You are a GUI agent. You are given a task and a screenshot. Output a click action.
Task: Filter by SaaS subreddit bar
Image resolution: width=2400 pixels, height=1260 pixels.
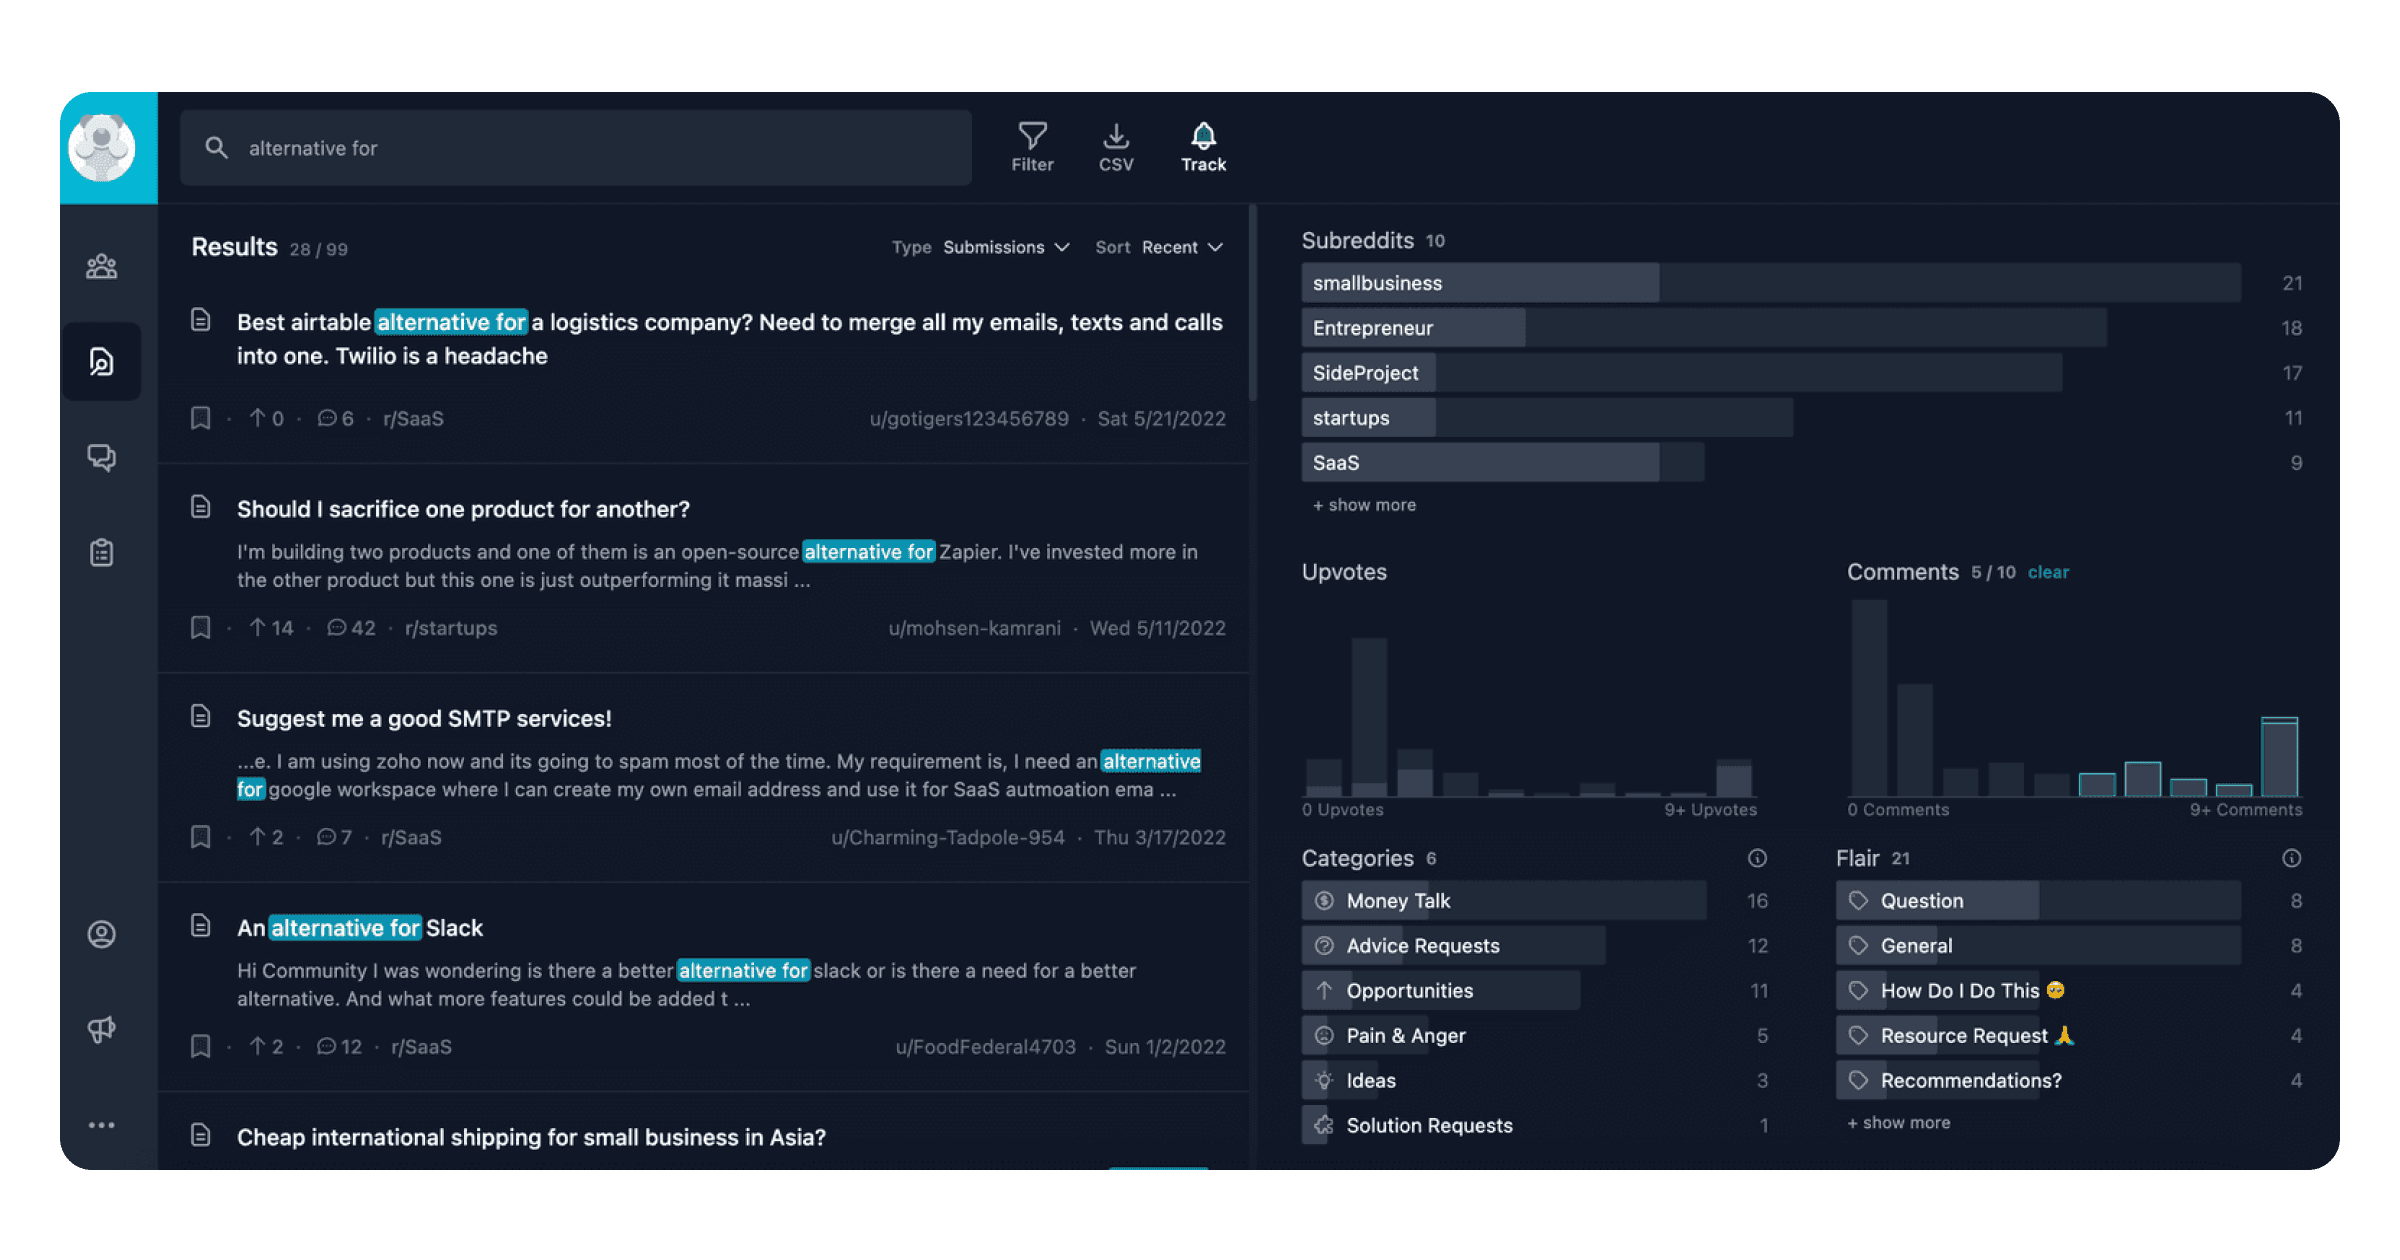click(x=1503, y=463)
